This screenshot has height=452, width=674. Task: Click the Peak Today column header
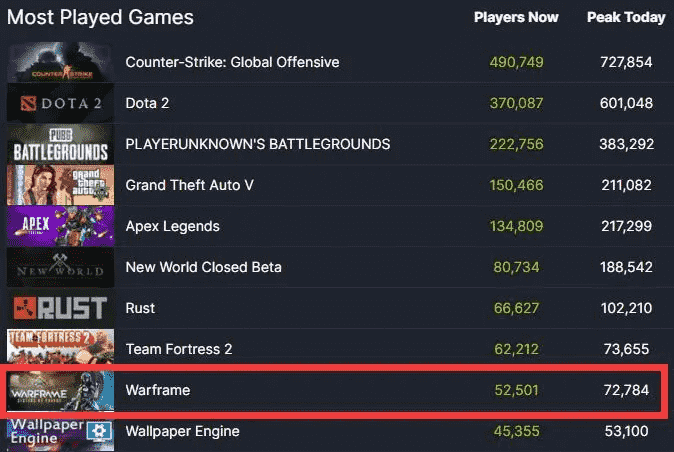coord(626,17)
